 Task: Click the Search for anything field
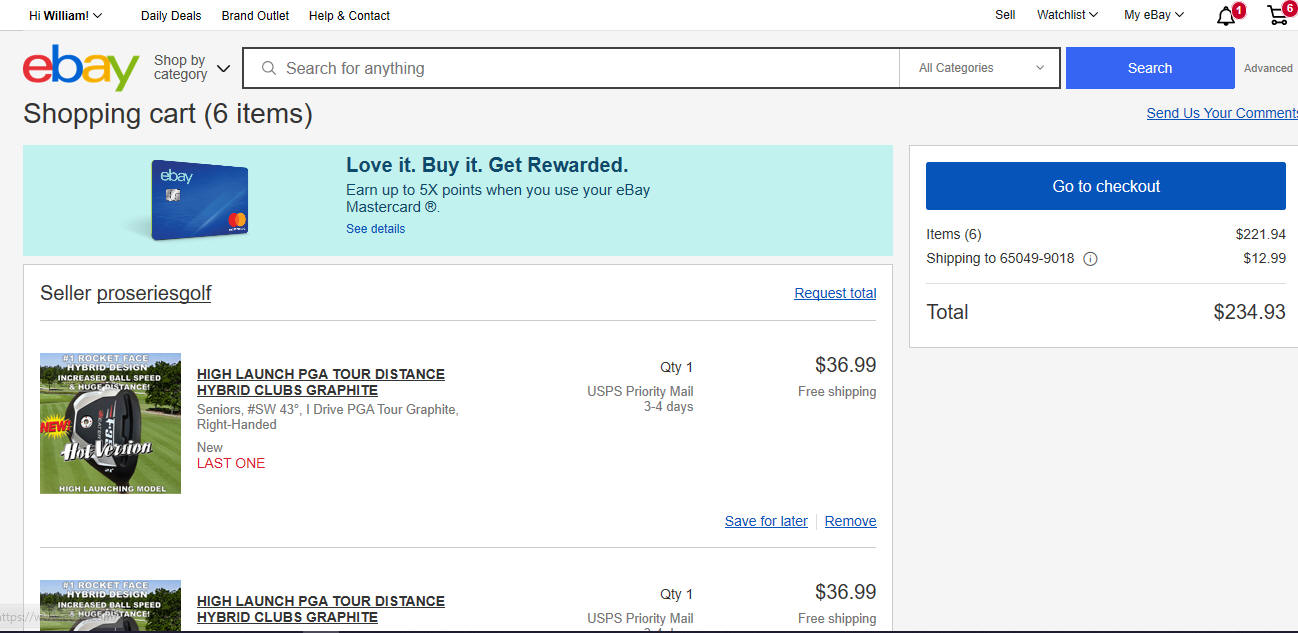click(571, 68)
